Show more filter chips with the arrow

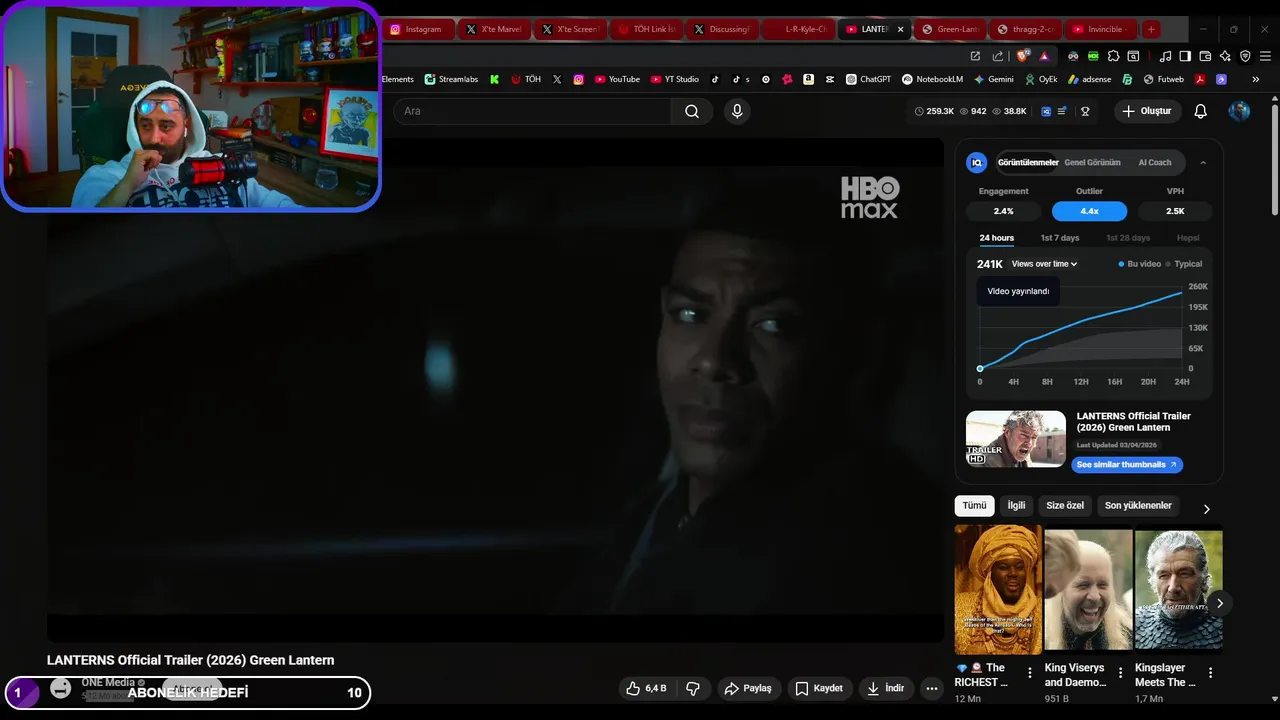pyautogui.click(x=1206, y=509)
